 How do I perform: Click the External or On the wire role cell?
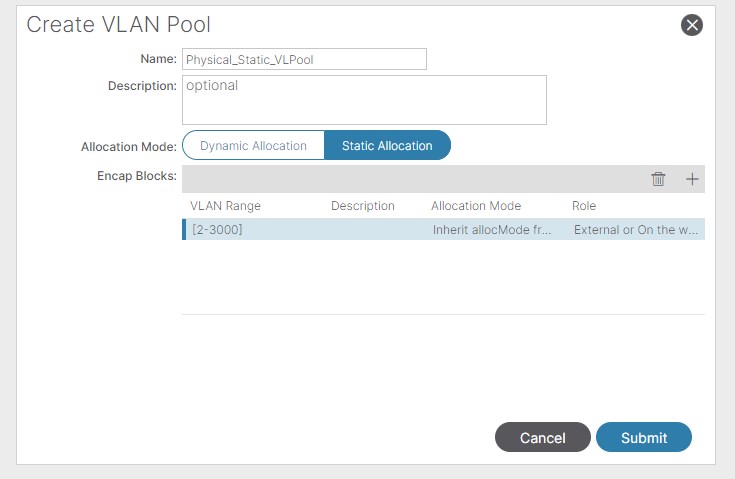point(636,230)
